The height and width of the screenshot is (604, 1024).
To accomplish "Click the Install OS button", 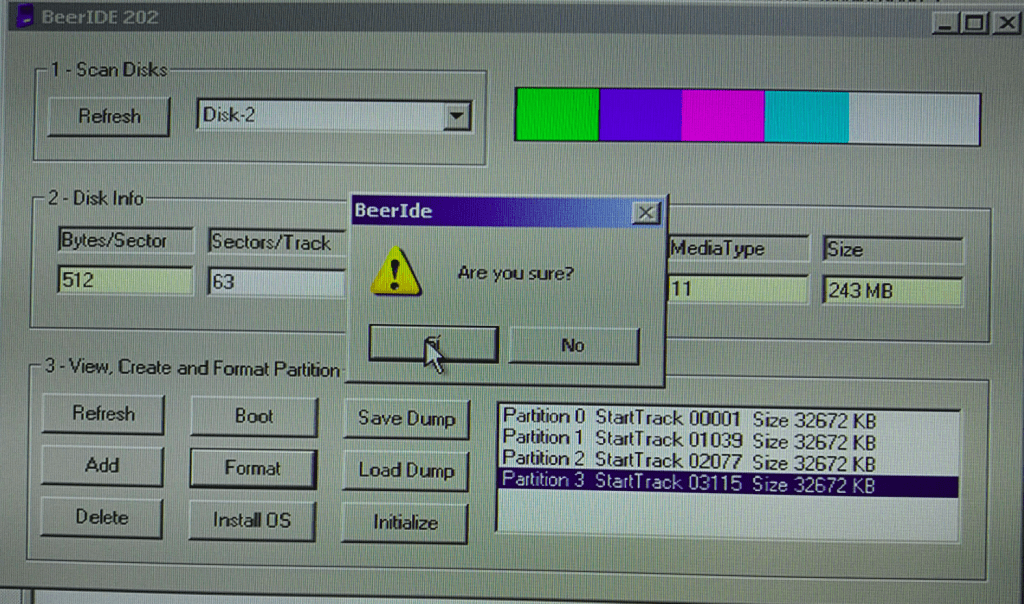I will (x=252, y=520).
